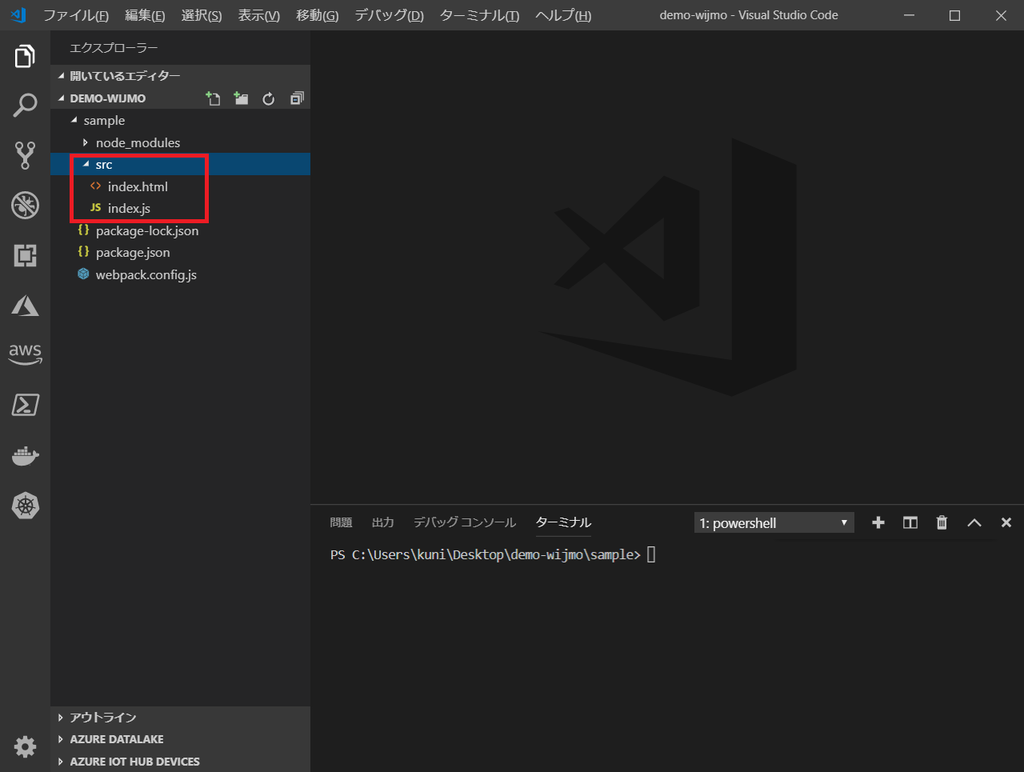Open the 編集(E) menu

click(145, 15)
